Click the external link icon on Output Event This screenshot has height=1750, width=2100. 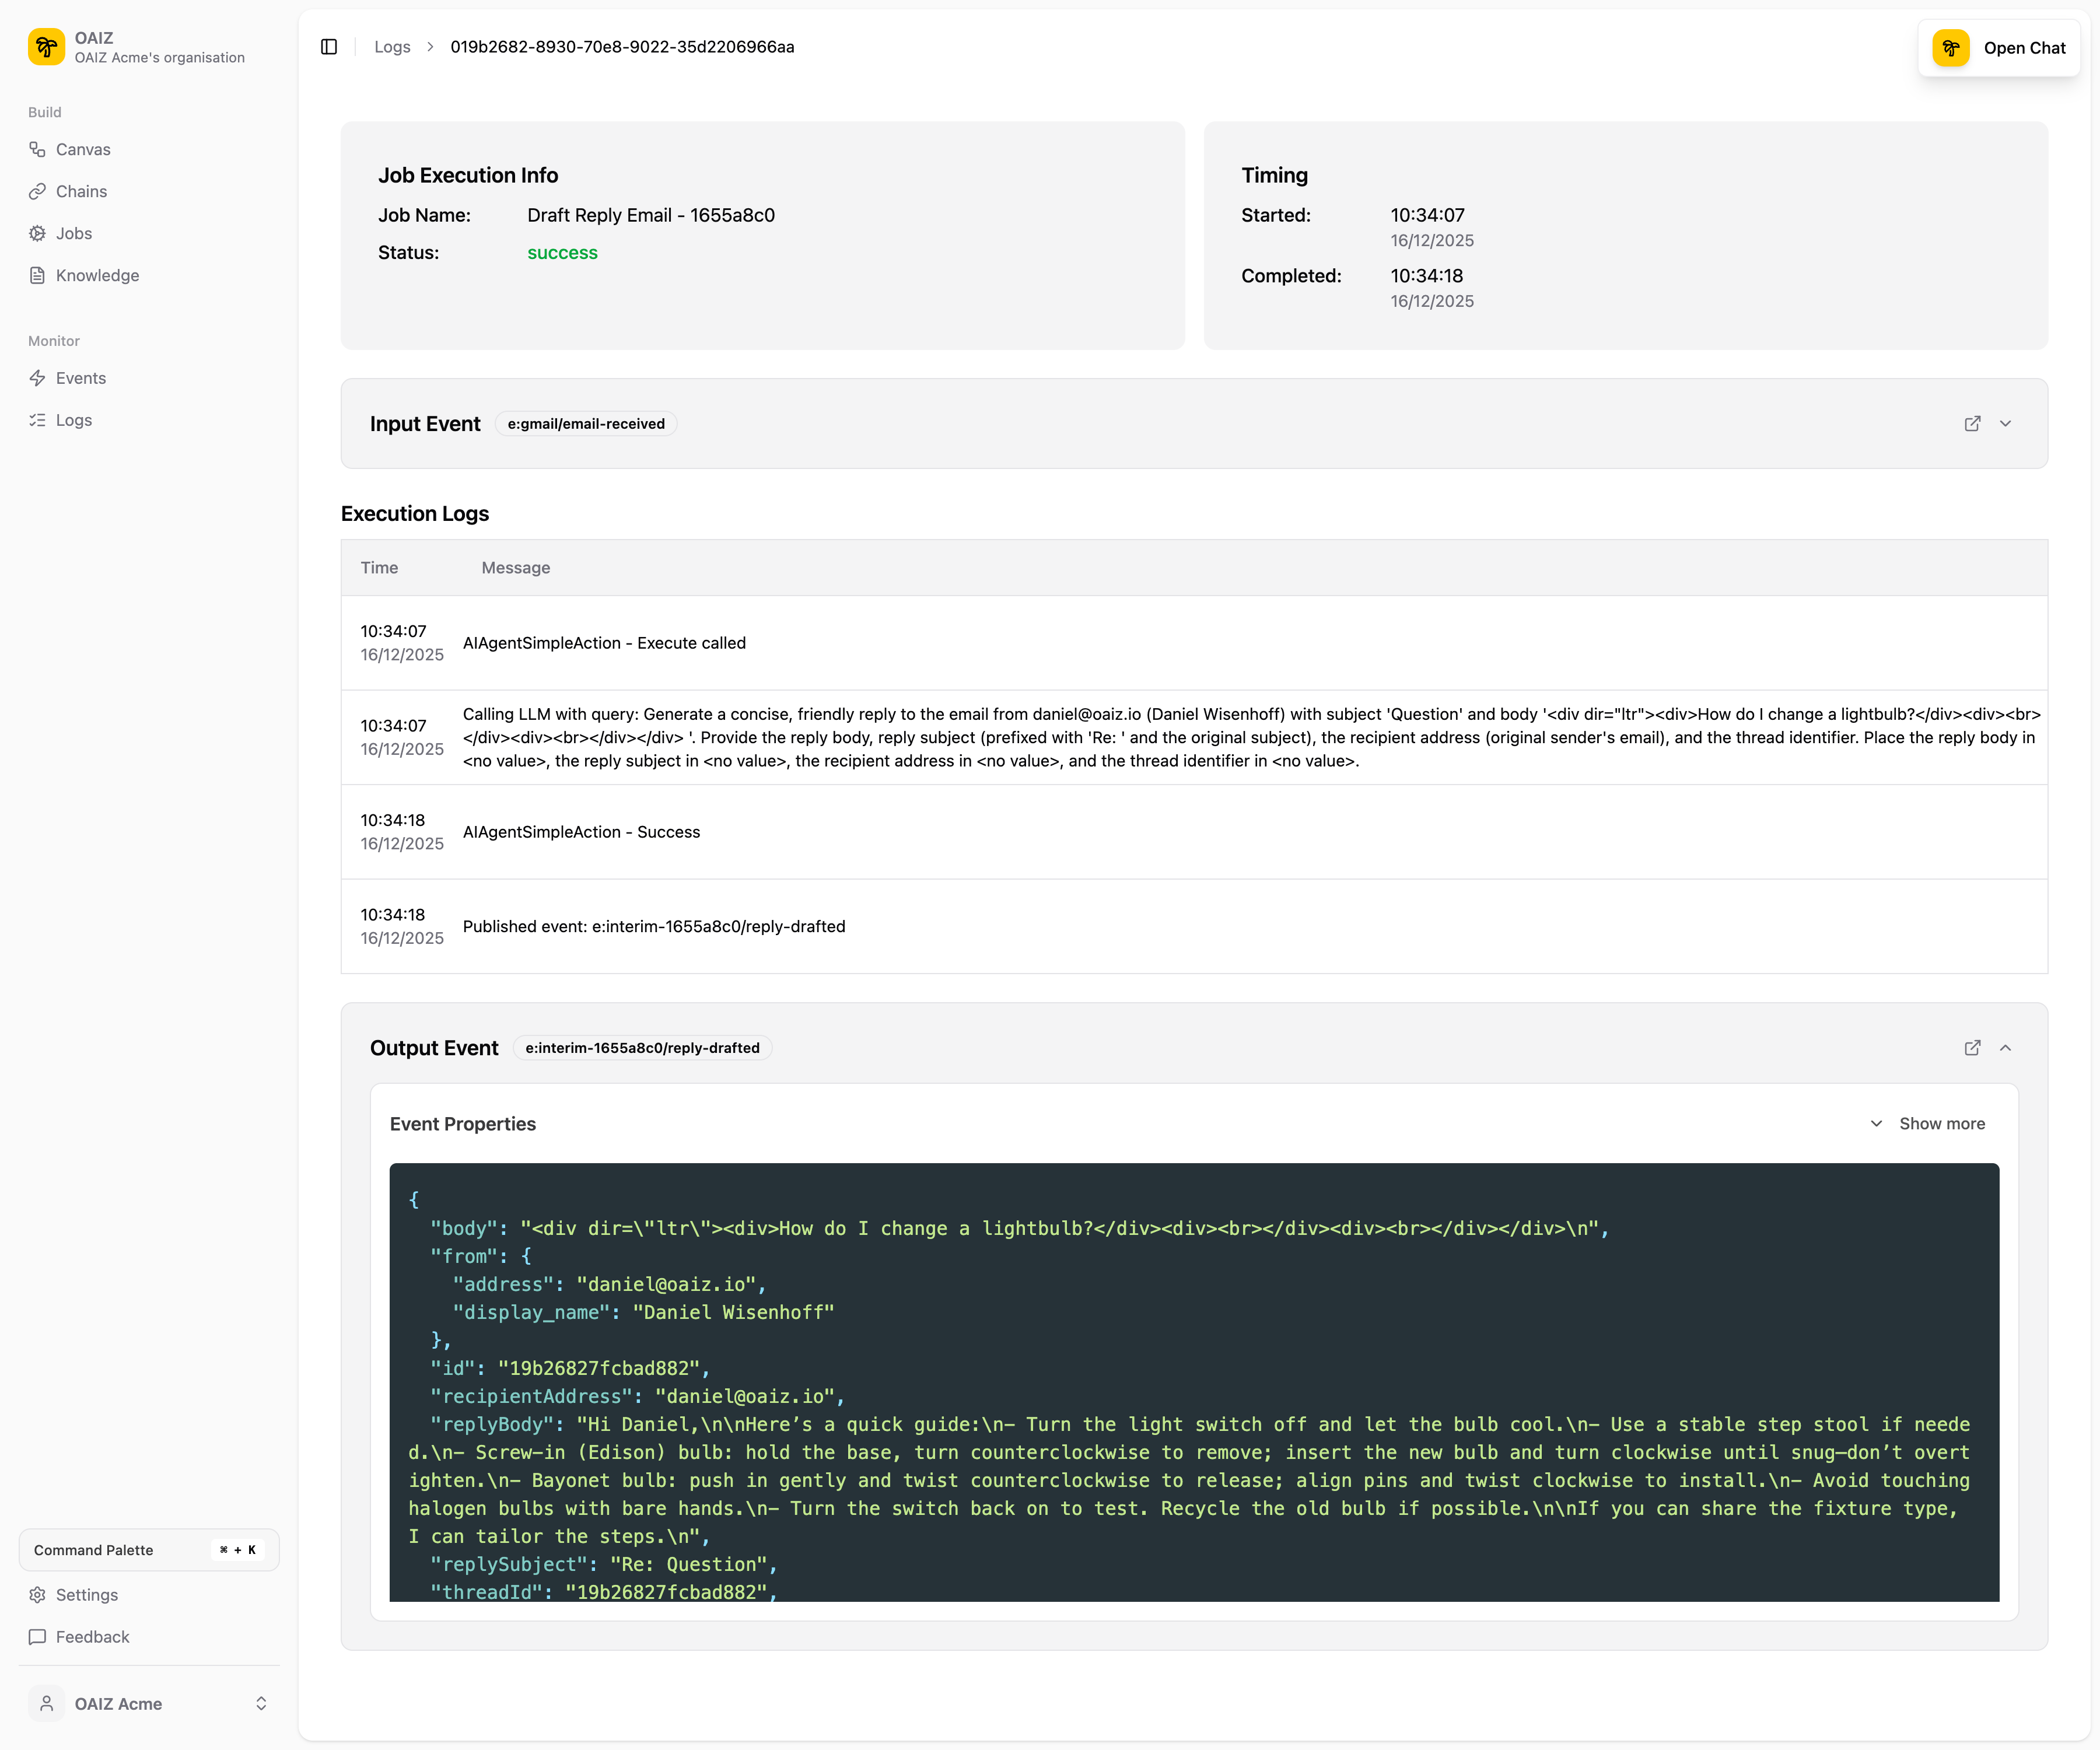click(1971, 1047)
